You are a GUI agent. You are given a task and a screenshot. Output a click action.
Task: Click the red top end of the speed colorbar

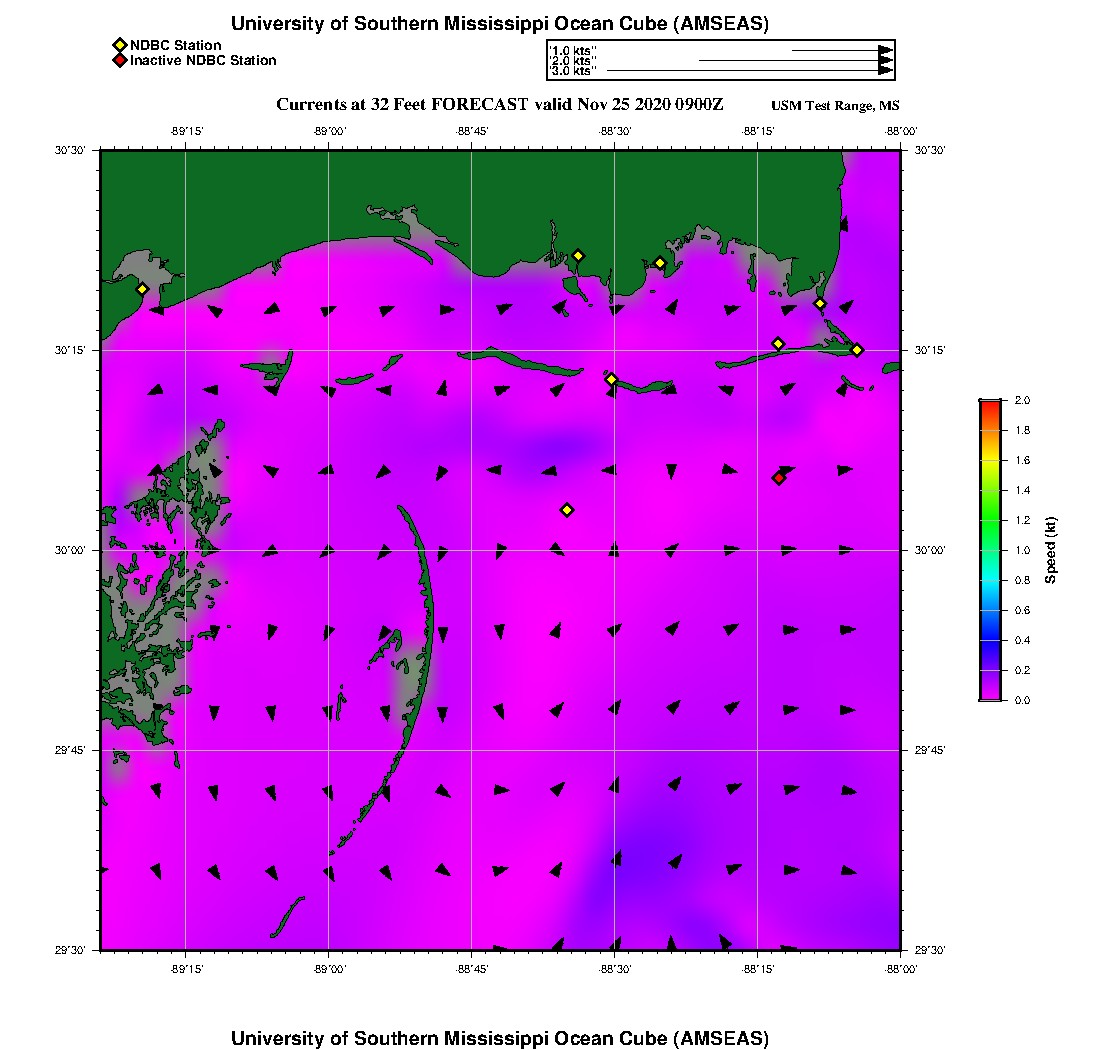(991, 405)
